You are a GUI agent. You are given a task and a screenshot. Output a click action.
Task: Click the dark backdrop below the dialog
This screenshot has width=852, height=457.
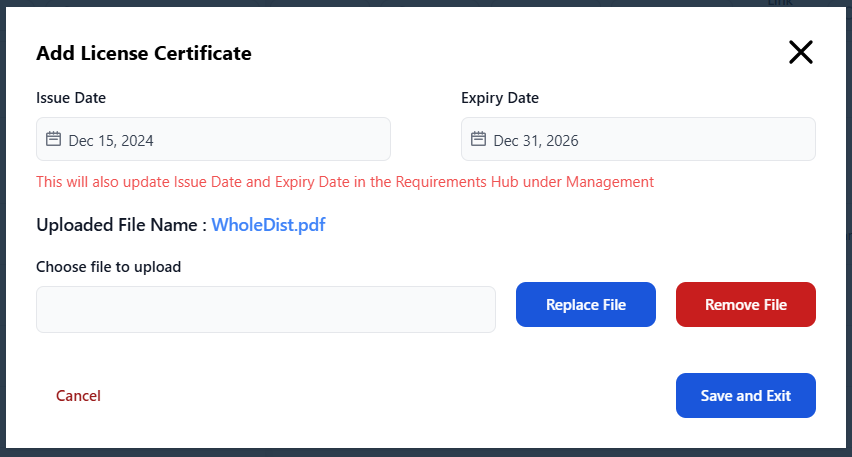[x=426, y=452]
